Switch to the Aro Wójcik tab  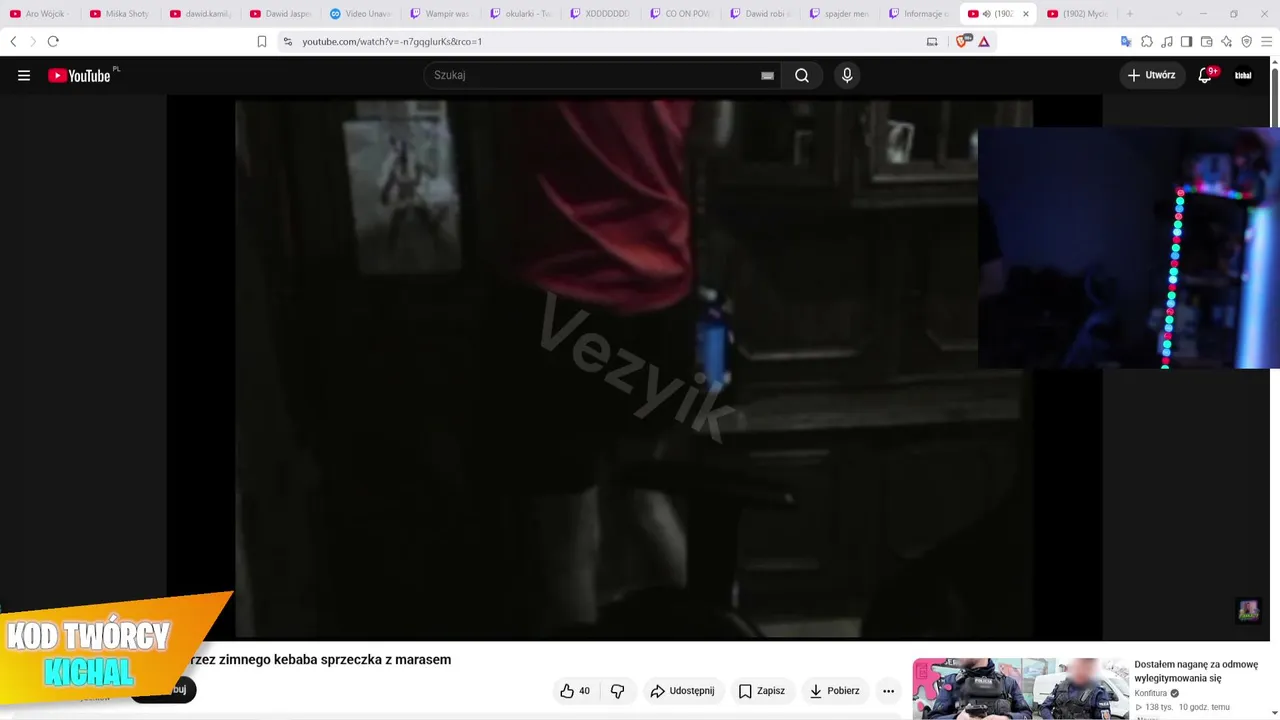coord(40,14)
